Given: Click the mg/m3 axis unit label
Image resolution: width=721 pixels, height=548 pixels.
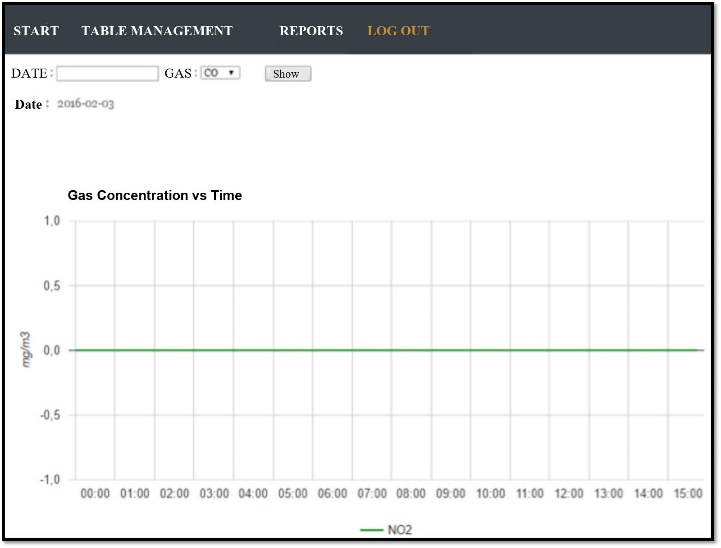Looking at the screenshot, I should 29,350.
